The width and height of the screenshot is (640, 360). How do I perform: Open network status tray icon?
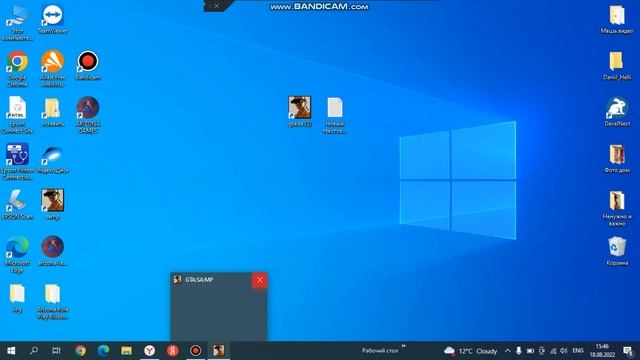[x=553, y=351]
